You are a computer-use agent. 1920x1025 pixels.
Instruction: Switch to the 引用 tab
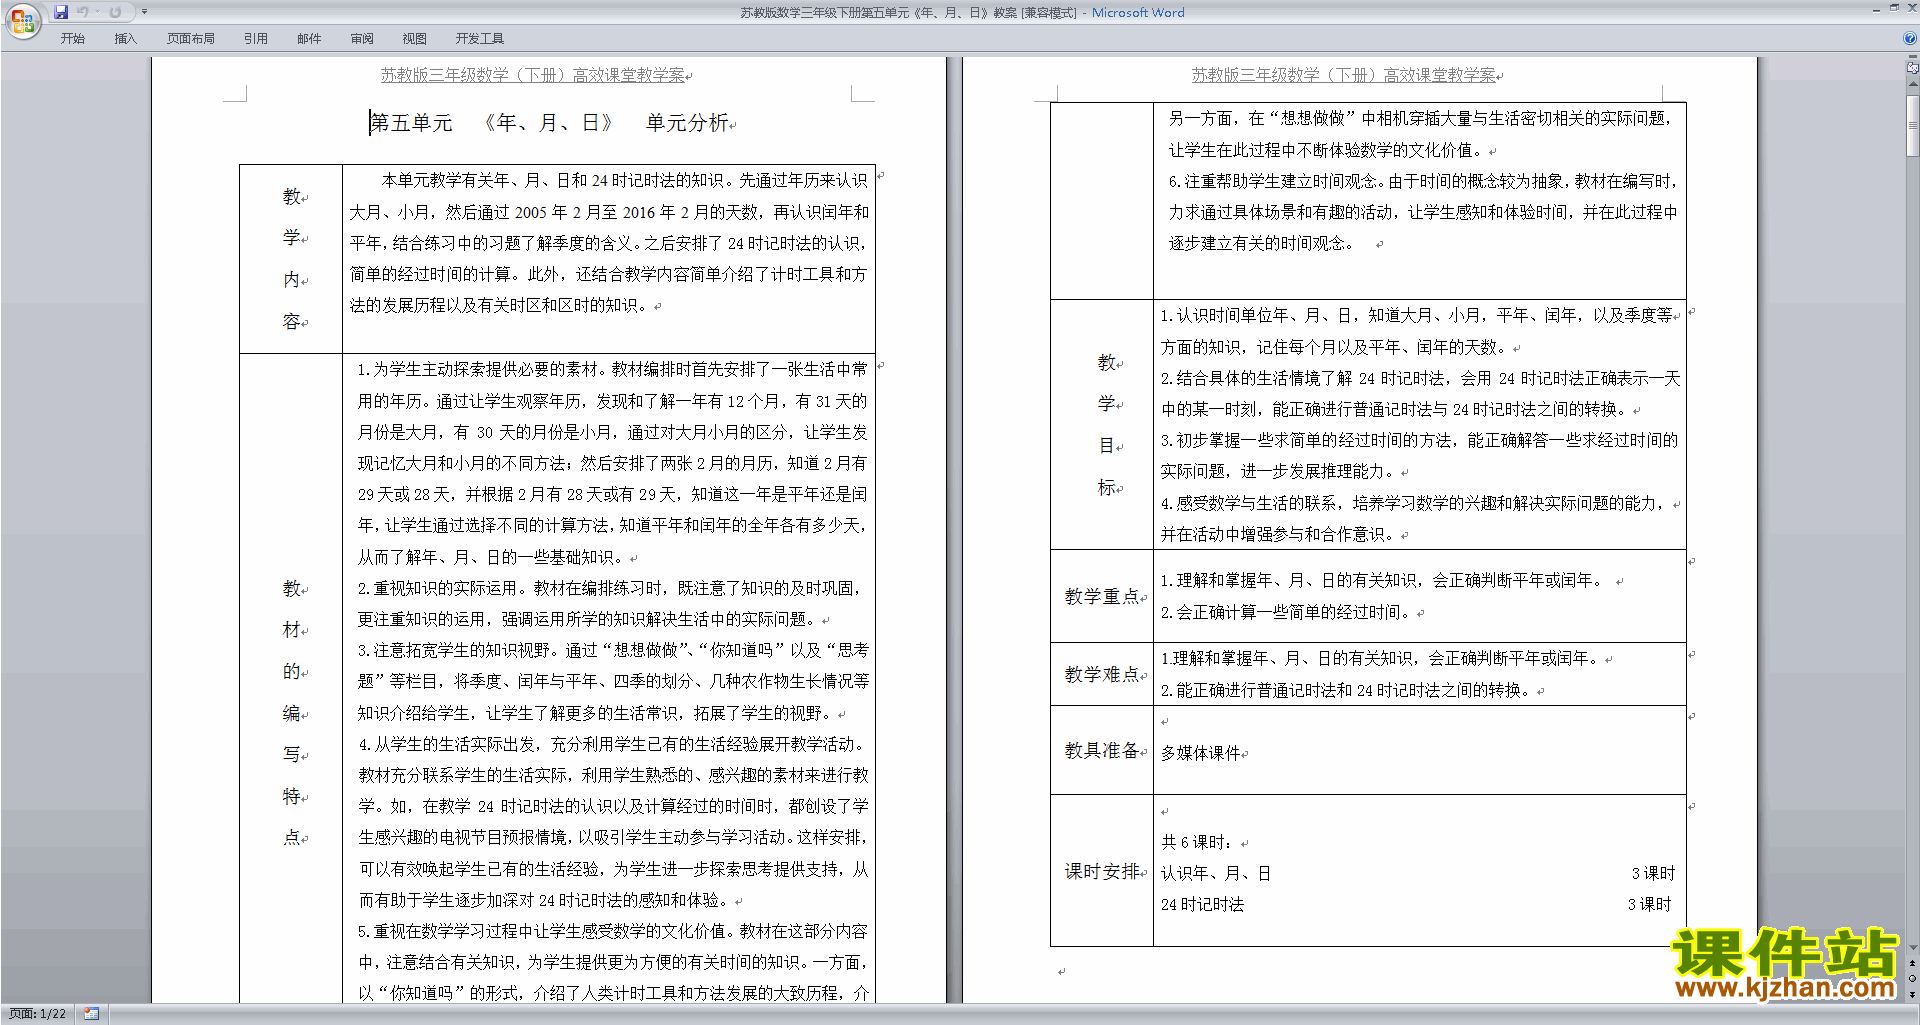point(255,38)
